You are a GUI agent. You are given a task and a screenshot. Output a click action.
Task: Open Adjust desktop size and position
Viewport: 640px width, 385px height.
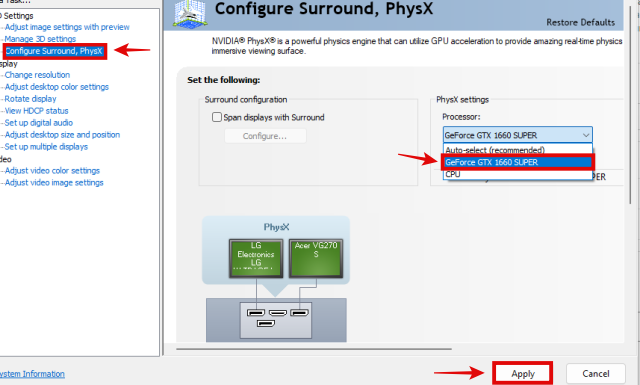click(x=62, y=135)
